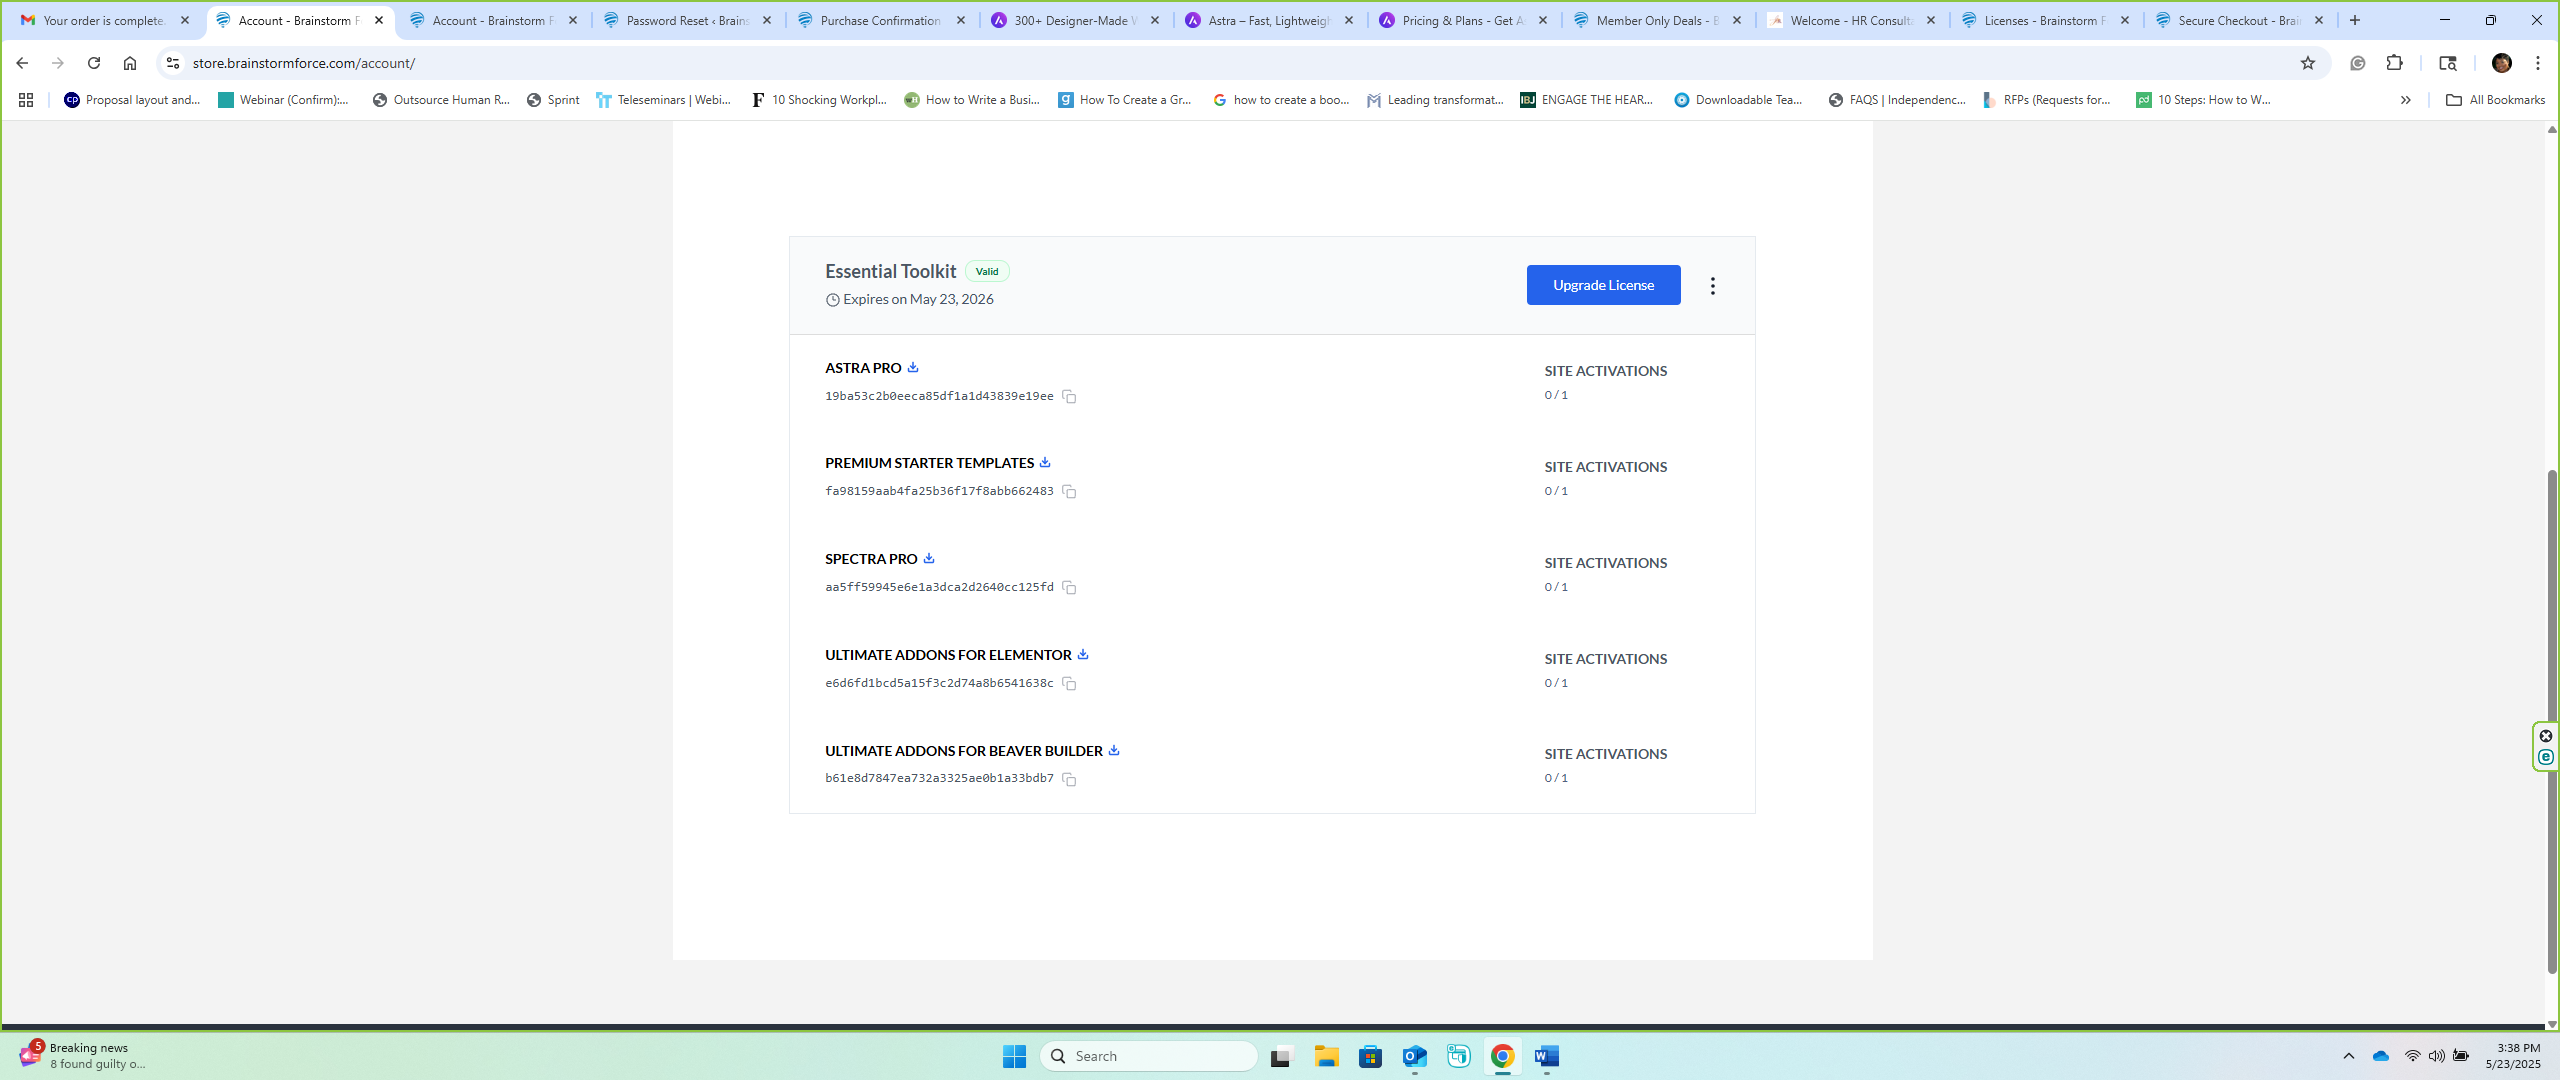Go back to the previous page
The image size is (2560, 1080).
click(22, 63)
